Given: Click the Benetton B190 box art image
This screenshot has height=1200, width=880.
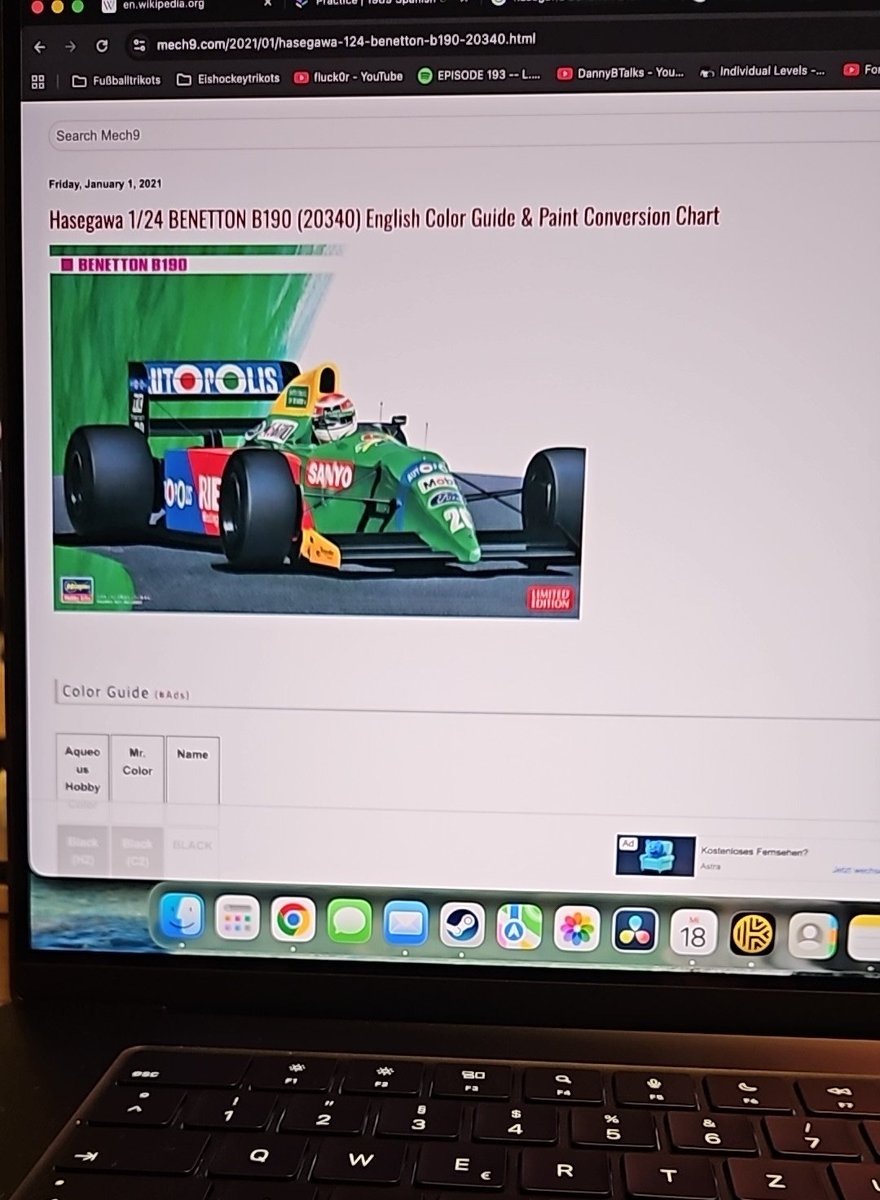Looking at the screenshot, I should (316, 431).
